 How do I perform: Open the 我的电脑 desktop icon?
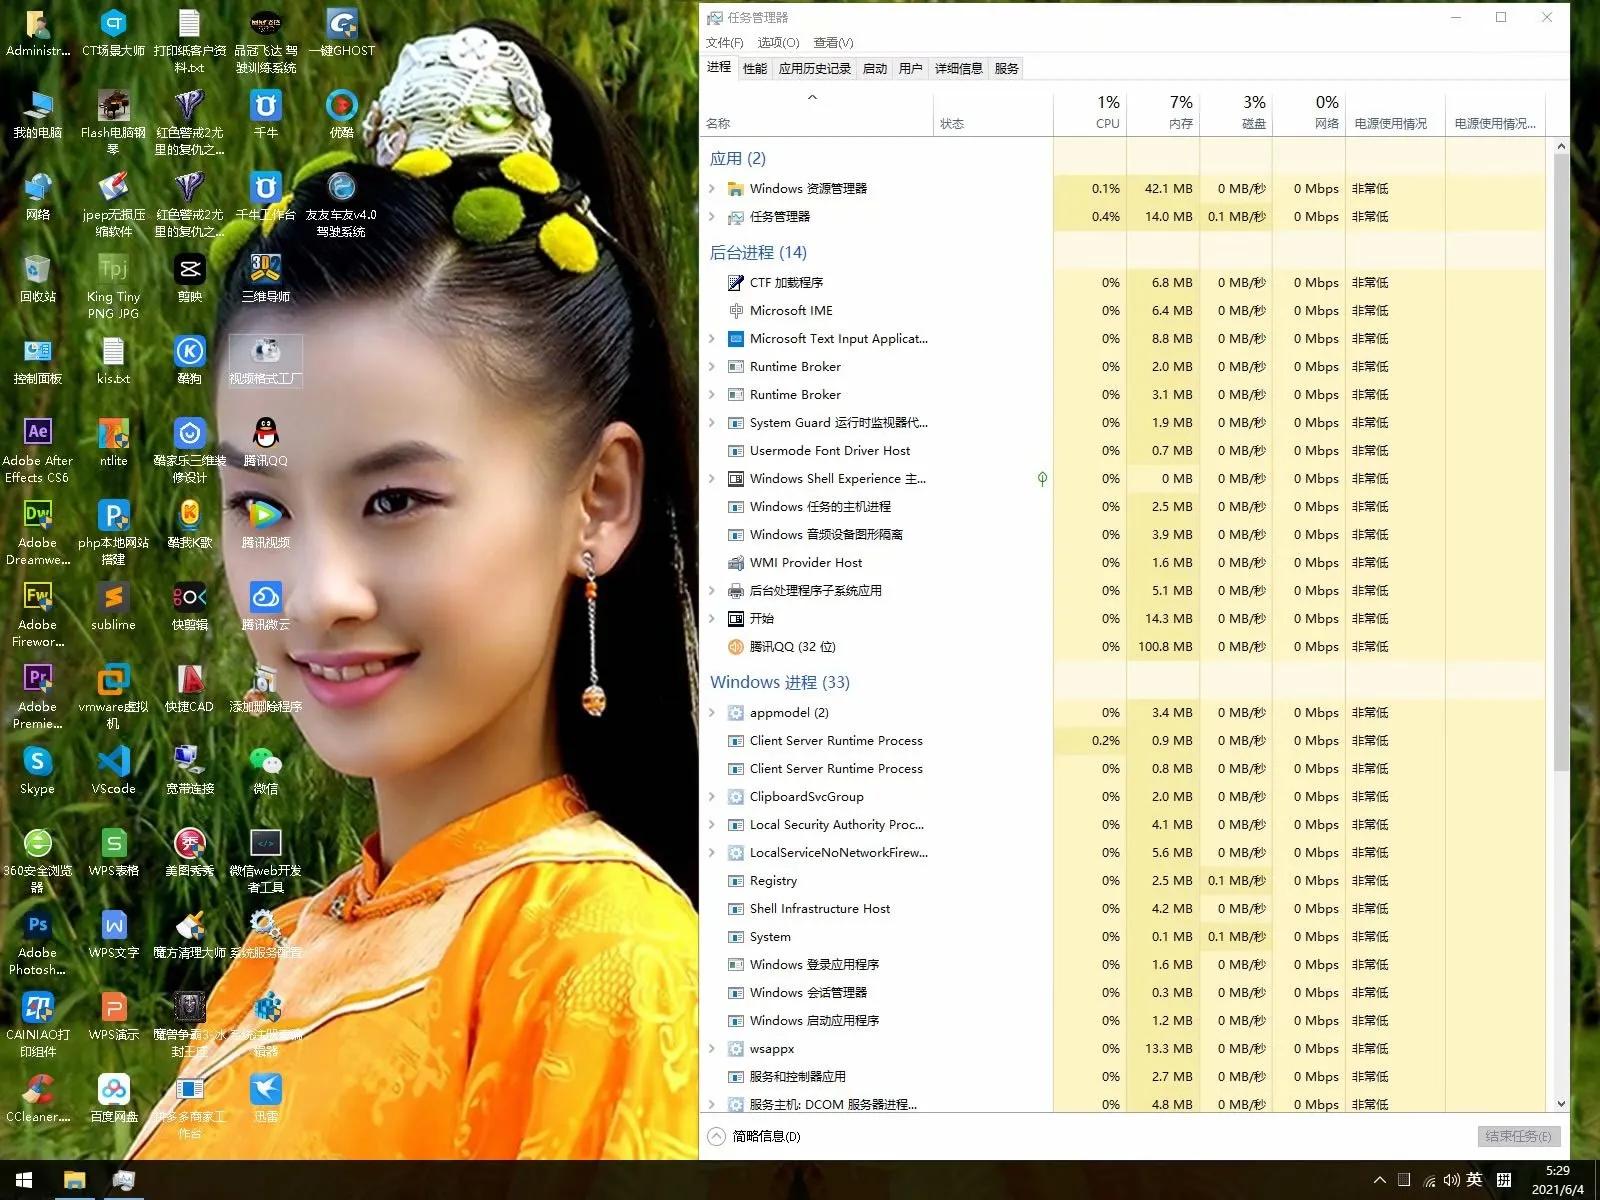pyautogui.click(x=37, y=114)
